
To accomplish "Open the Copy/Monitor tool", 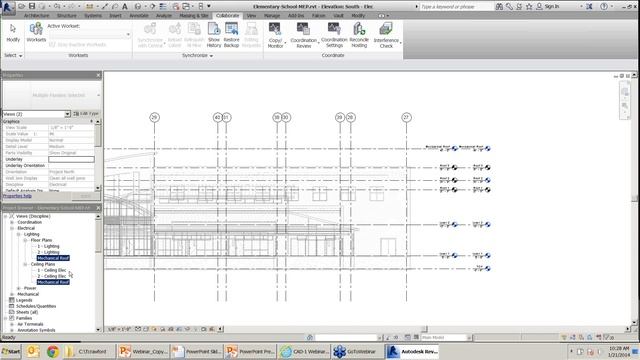I will 276,35.
